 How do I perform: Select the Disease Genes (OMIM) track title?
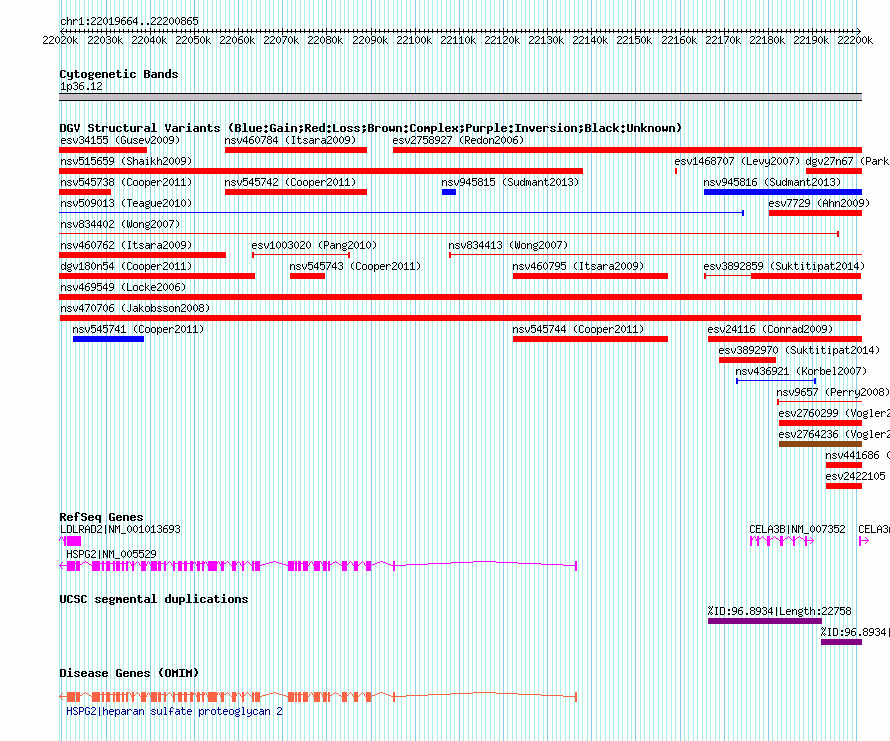[129, 673]
